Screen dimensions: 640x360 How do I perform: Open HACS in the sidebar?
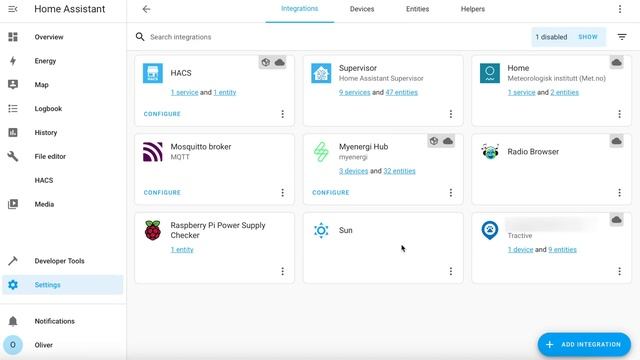pos(44,180)
